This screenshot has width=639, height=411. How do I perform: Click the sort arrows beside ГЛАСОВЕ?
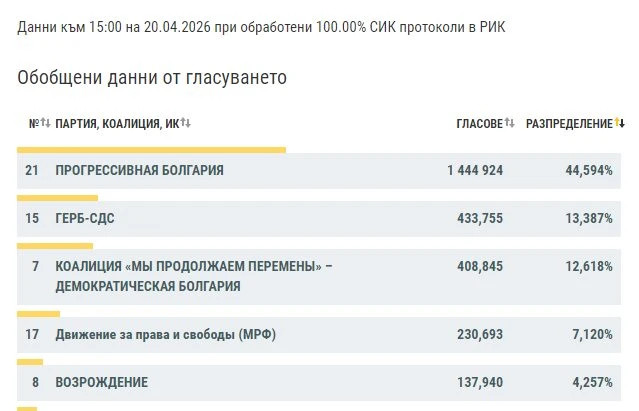pyautogui.click(x=510, y=123)
